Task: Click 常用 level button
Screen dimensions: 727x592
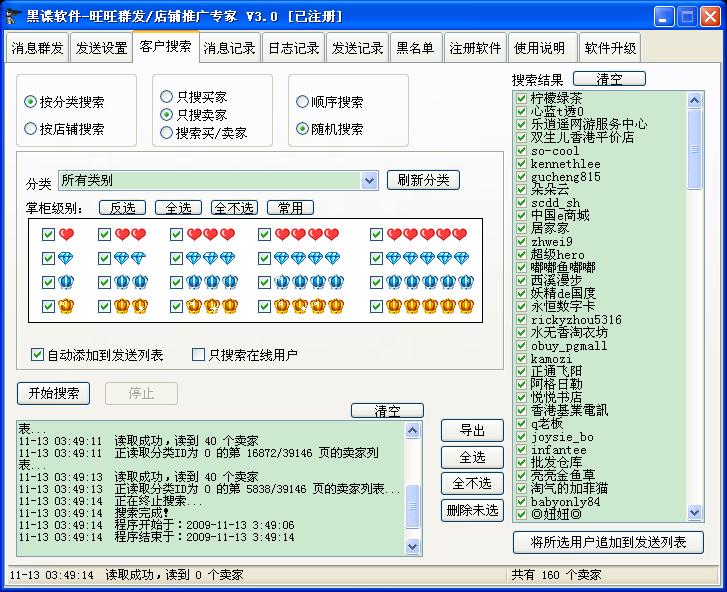Action: click(x=290, y=208)
